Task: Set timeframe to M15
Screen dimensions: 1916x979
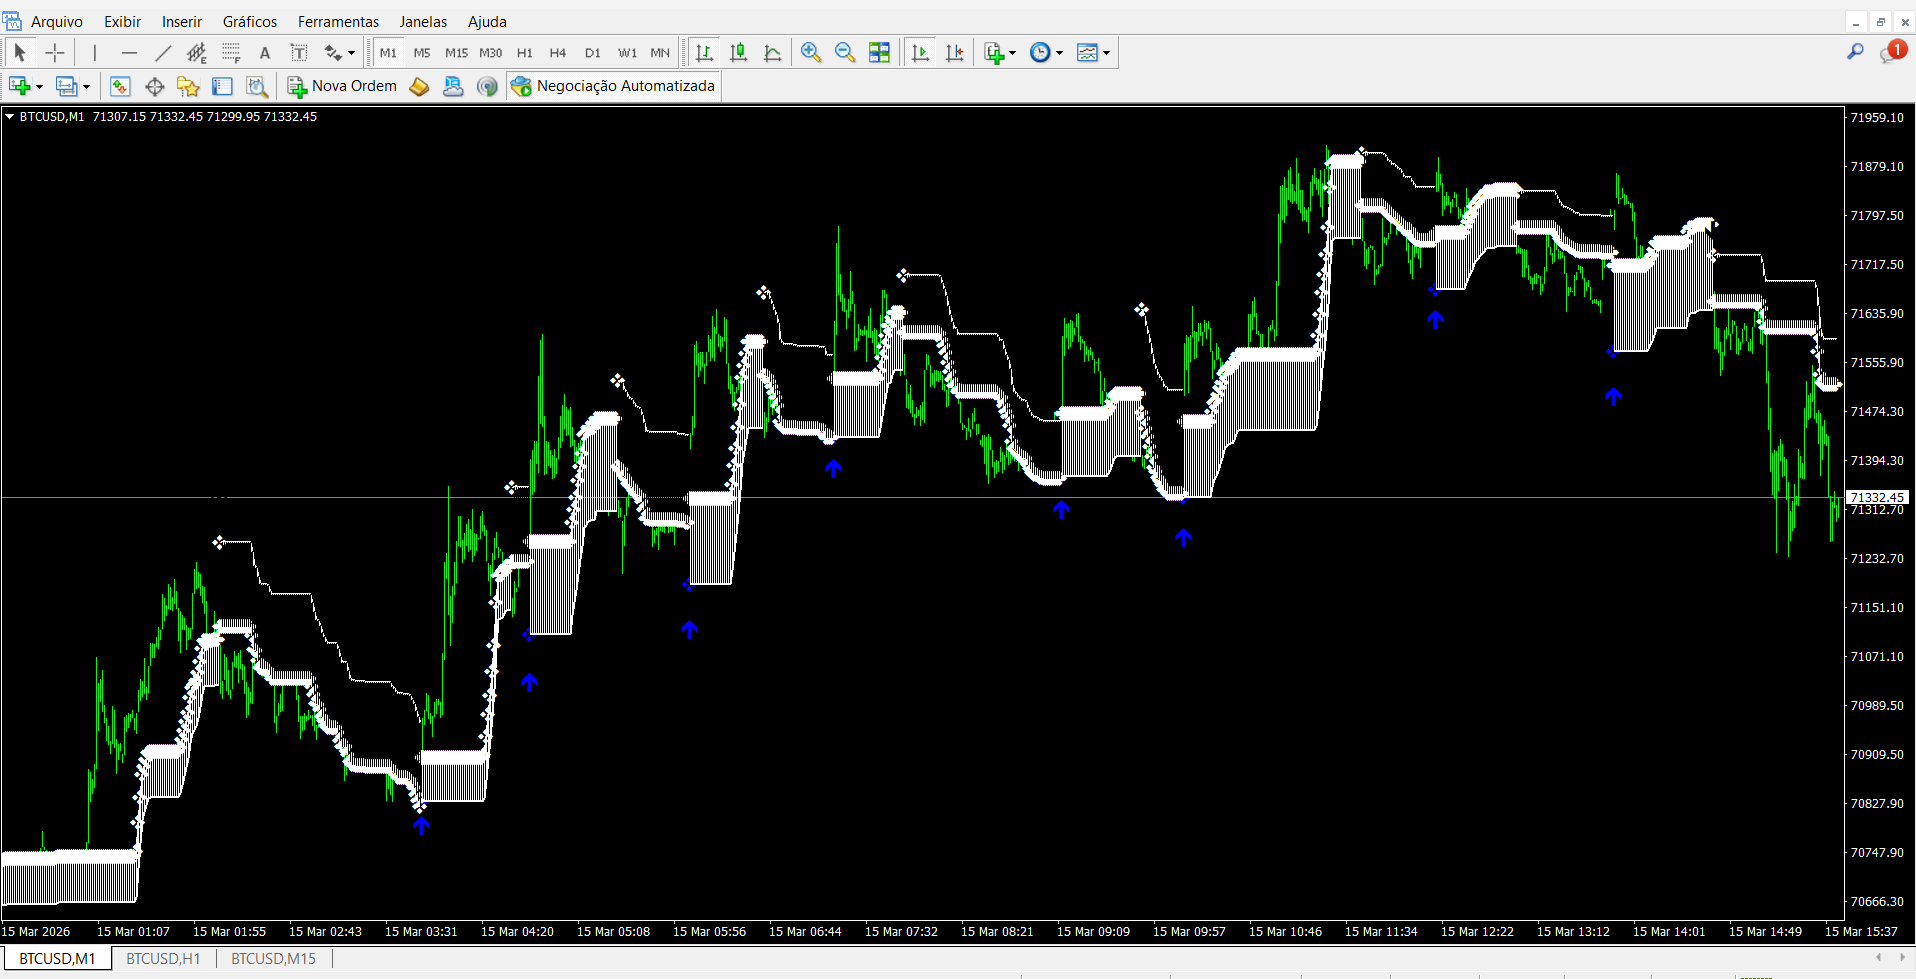Action: pos(456,53)
